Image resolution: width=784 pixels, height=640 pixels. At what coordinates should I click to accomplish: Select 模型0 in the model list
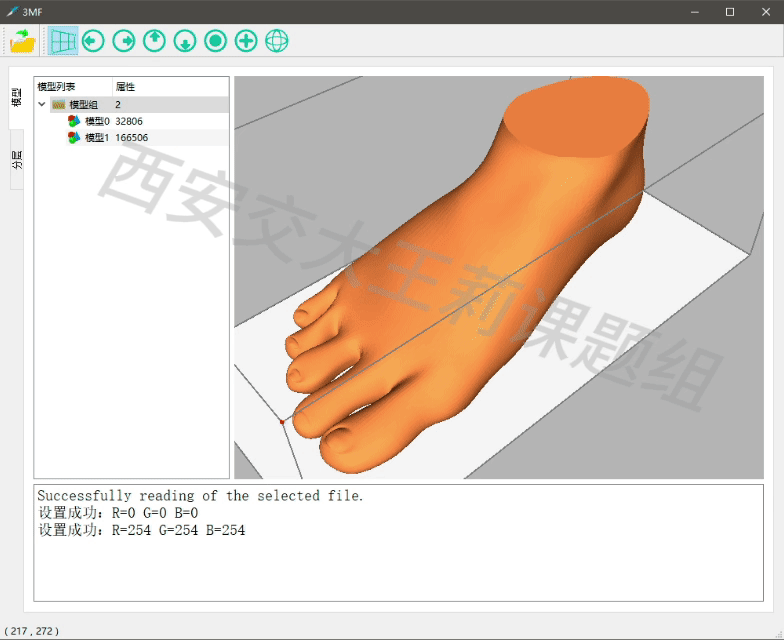[96, 121]
